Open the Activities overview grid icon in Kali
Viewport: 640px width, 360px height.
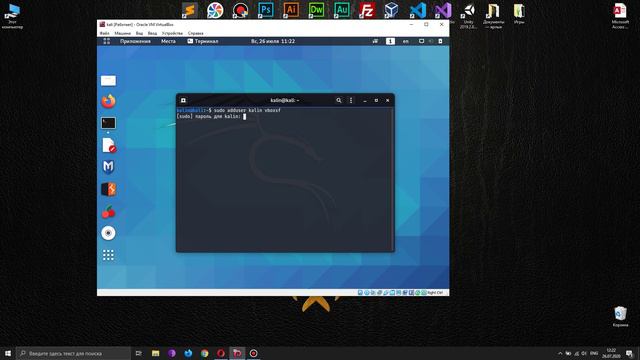(107, 41)
